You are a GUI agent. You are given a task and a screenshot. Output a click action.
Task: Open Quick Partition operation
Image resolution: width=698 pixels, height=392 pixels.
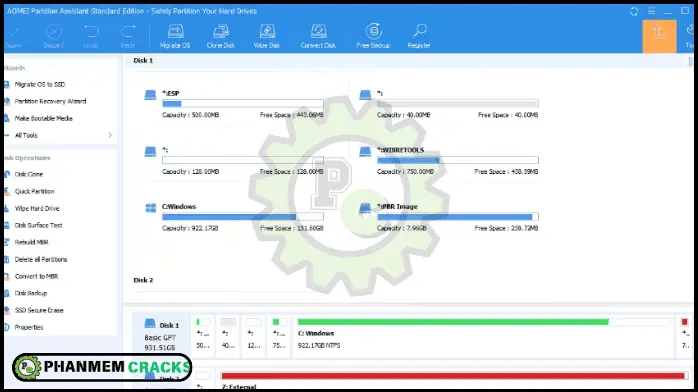[34, 191]
